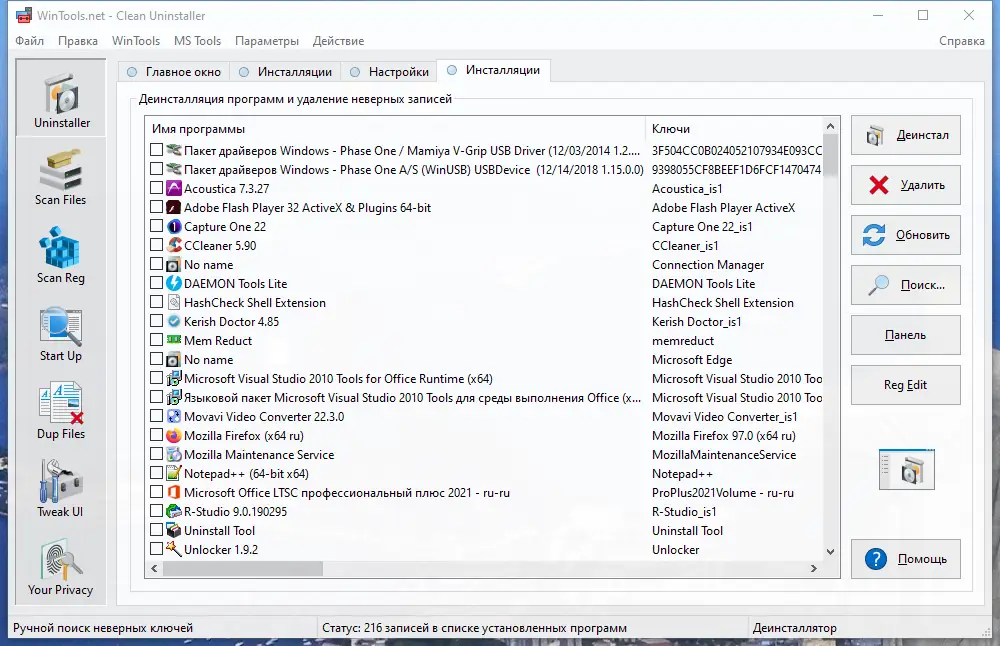Click the Деинстал button
1000x646 pixels.
[906, 135]
